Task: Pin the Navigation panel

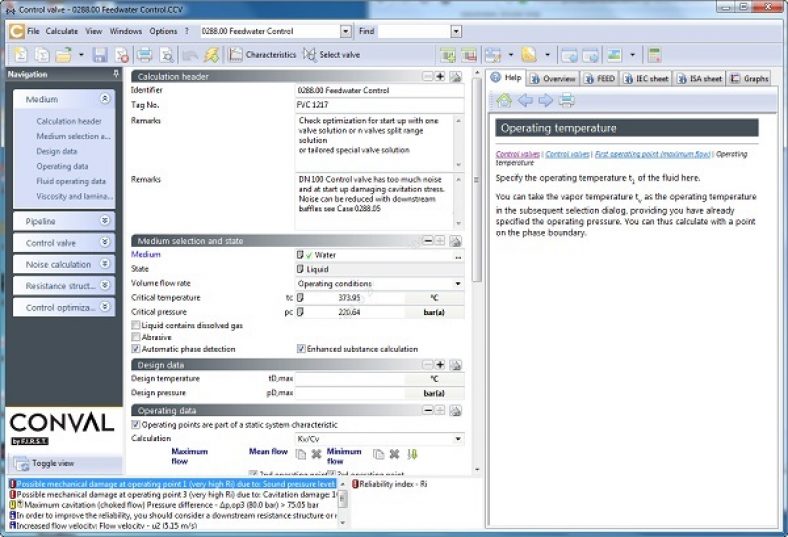Action: tap(116, 74)
